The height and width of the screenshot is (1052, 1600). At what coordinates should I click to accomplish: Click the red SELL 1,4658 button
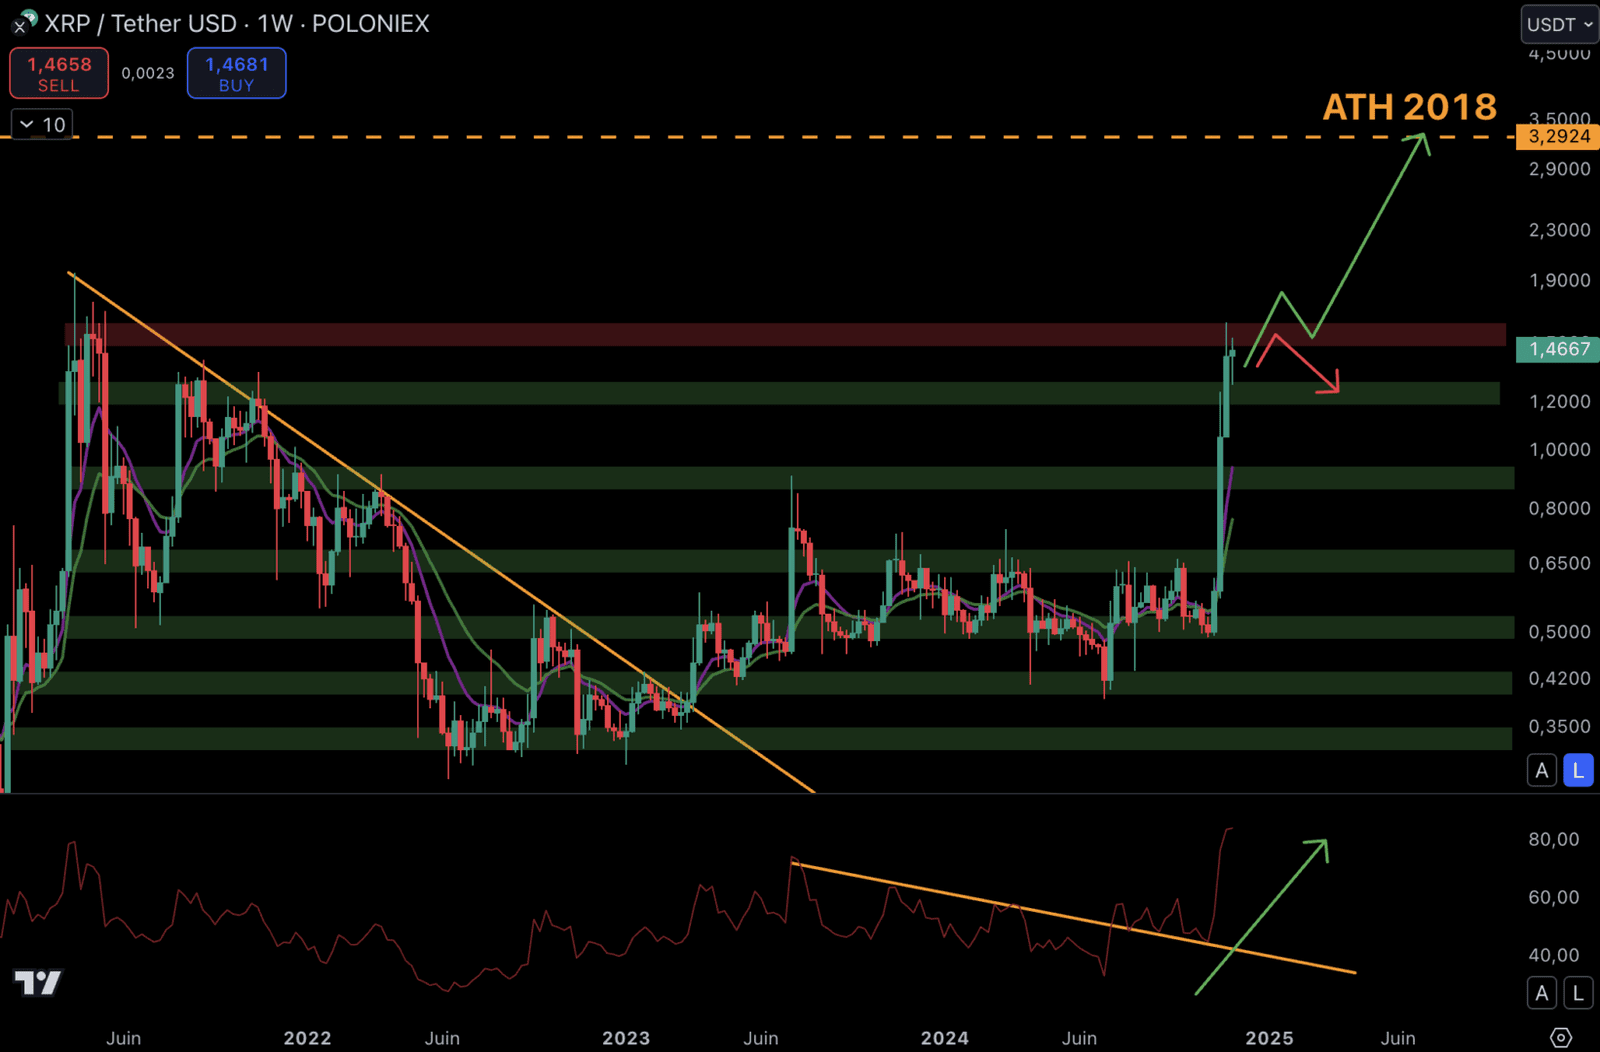point(59,73)
